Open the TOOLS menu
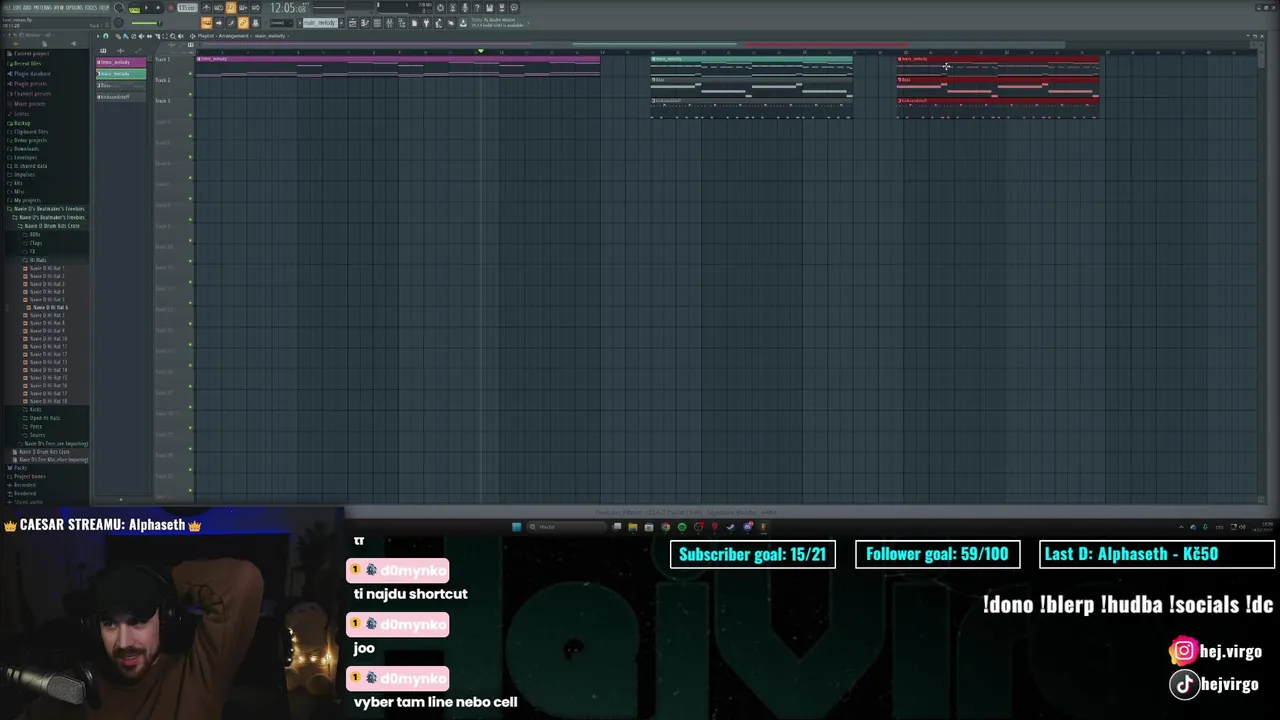This screenshot has height=720, width=1280. 90,8
